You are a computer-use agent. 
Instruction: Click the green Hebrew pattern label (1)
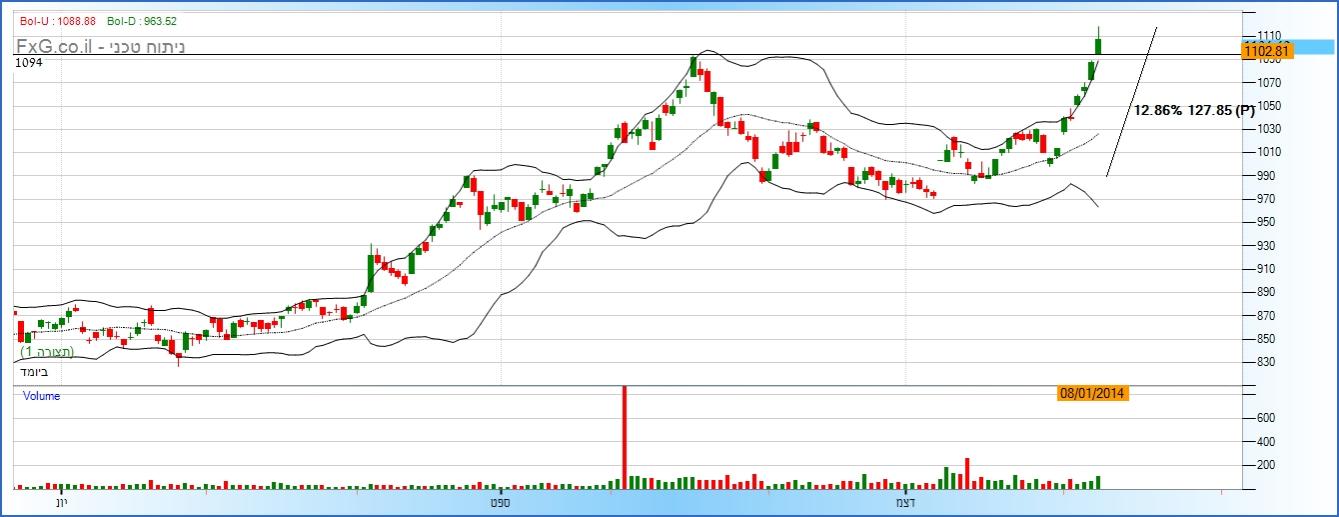tap(46, 352)
